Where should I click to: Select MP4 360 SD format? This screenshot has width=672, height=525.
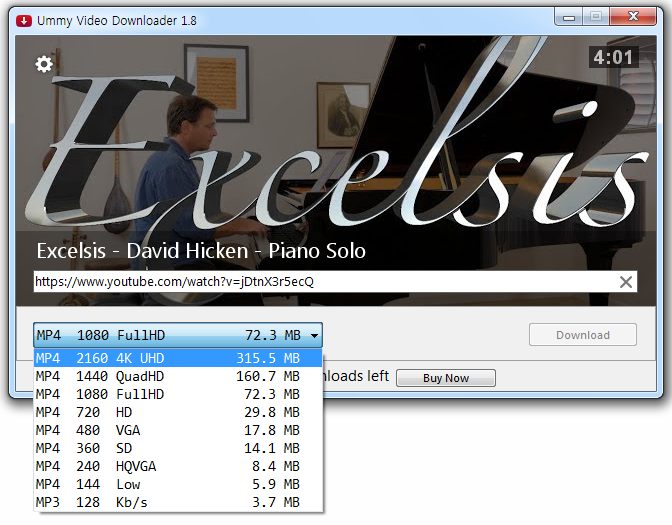click(178, 448)
